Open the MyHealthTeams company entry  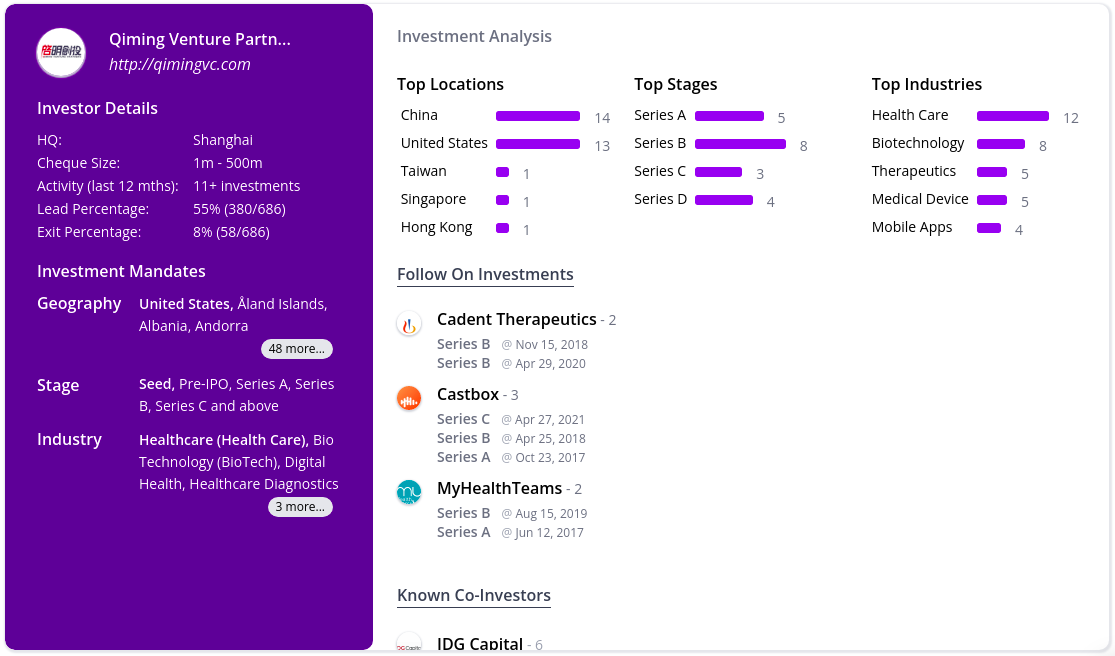tap(499, 489)
